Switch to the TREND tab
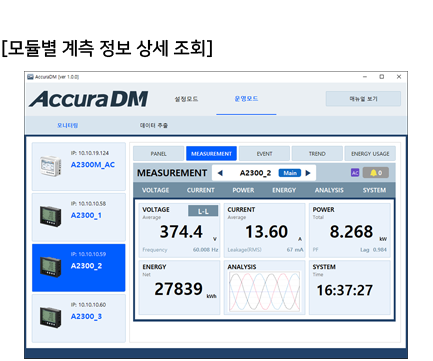Screen dimensions: 433x361 point(317,154)
